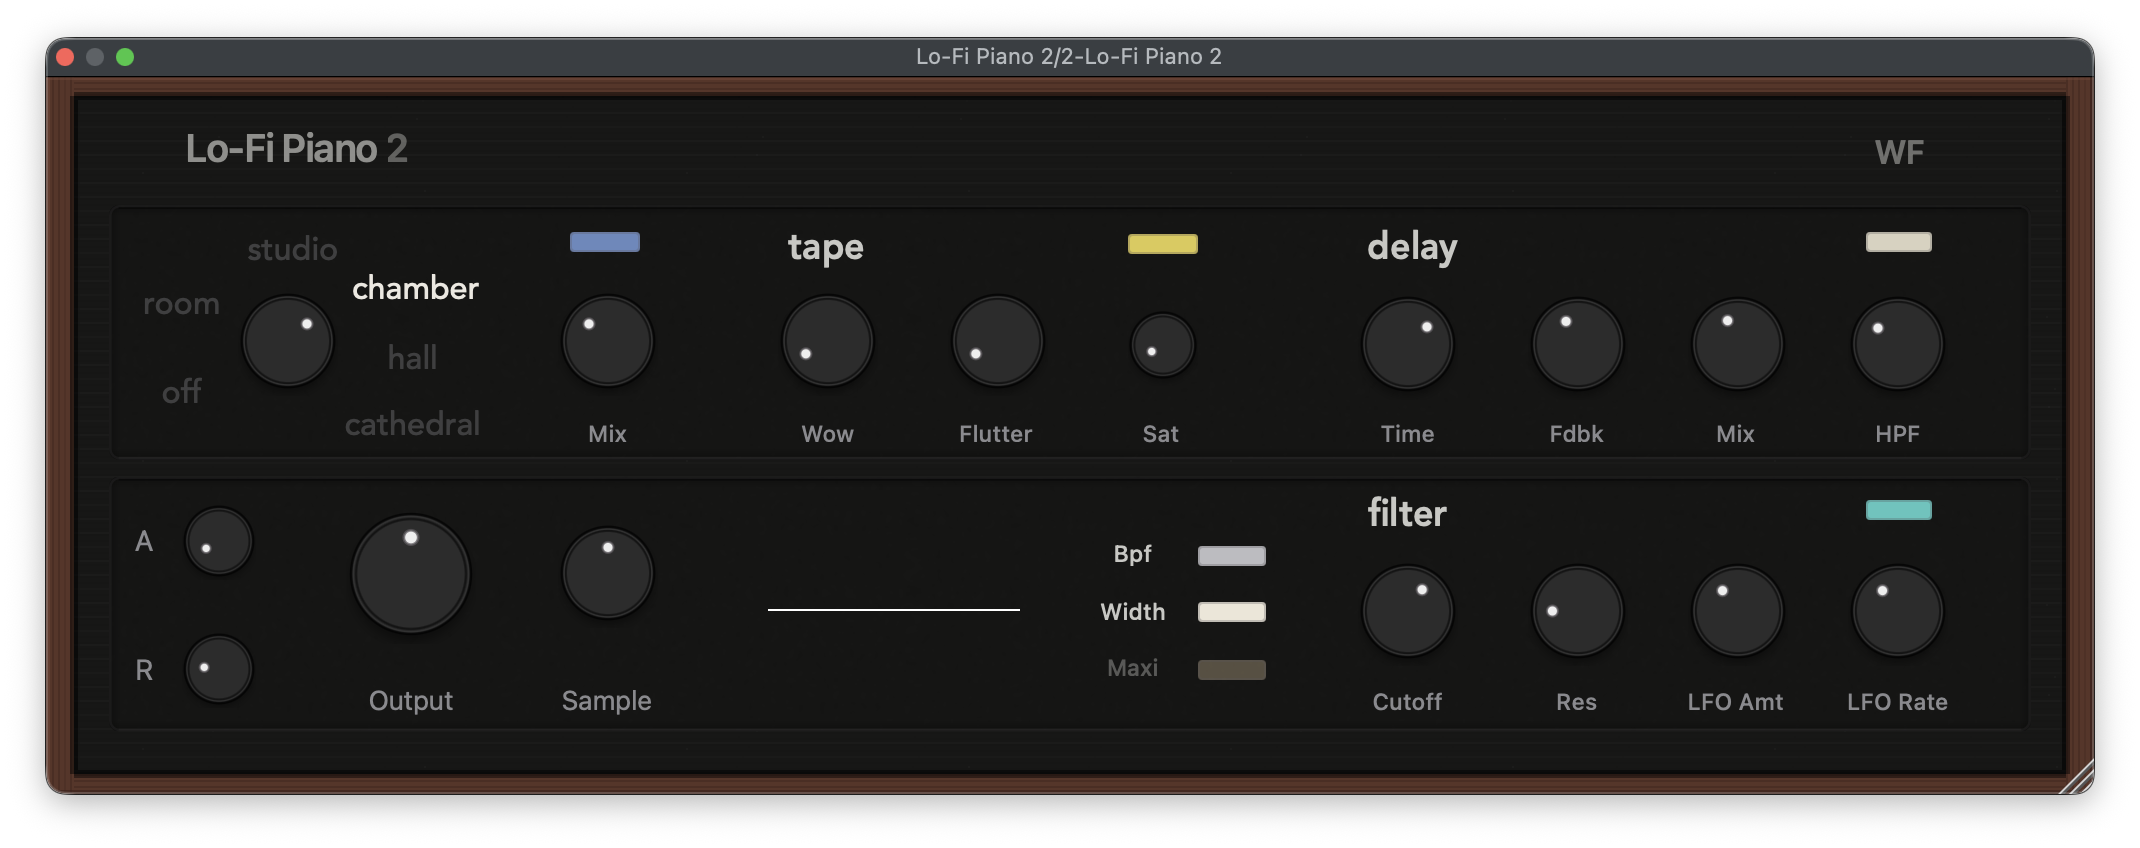The image size is (2140, 848).
Task: Click the delay Time knob
Action: [x=1408, y=344]
